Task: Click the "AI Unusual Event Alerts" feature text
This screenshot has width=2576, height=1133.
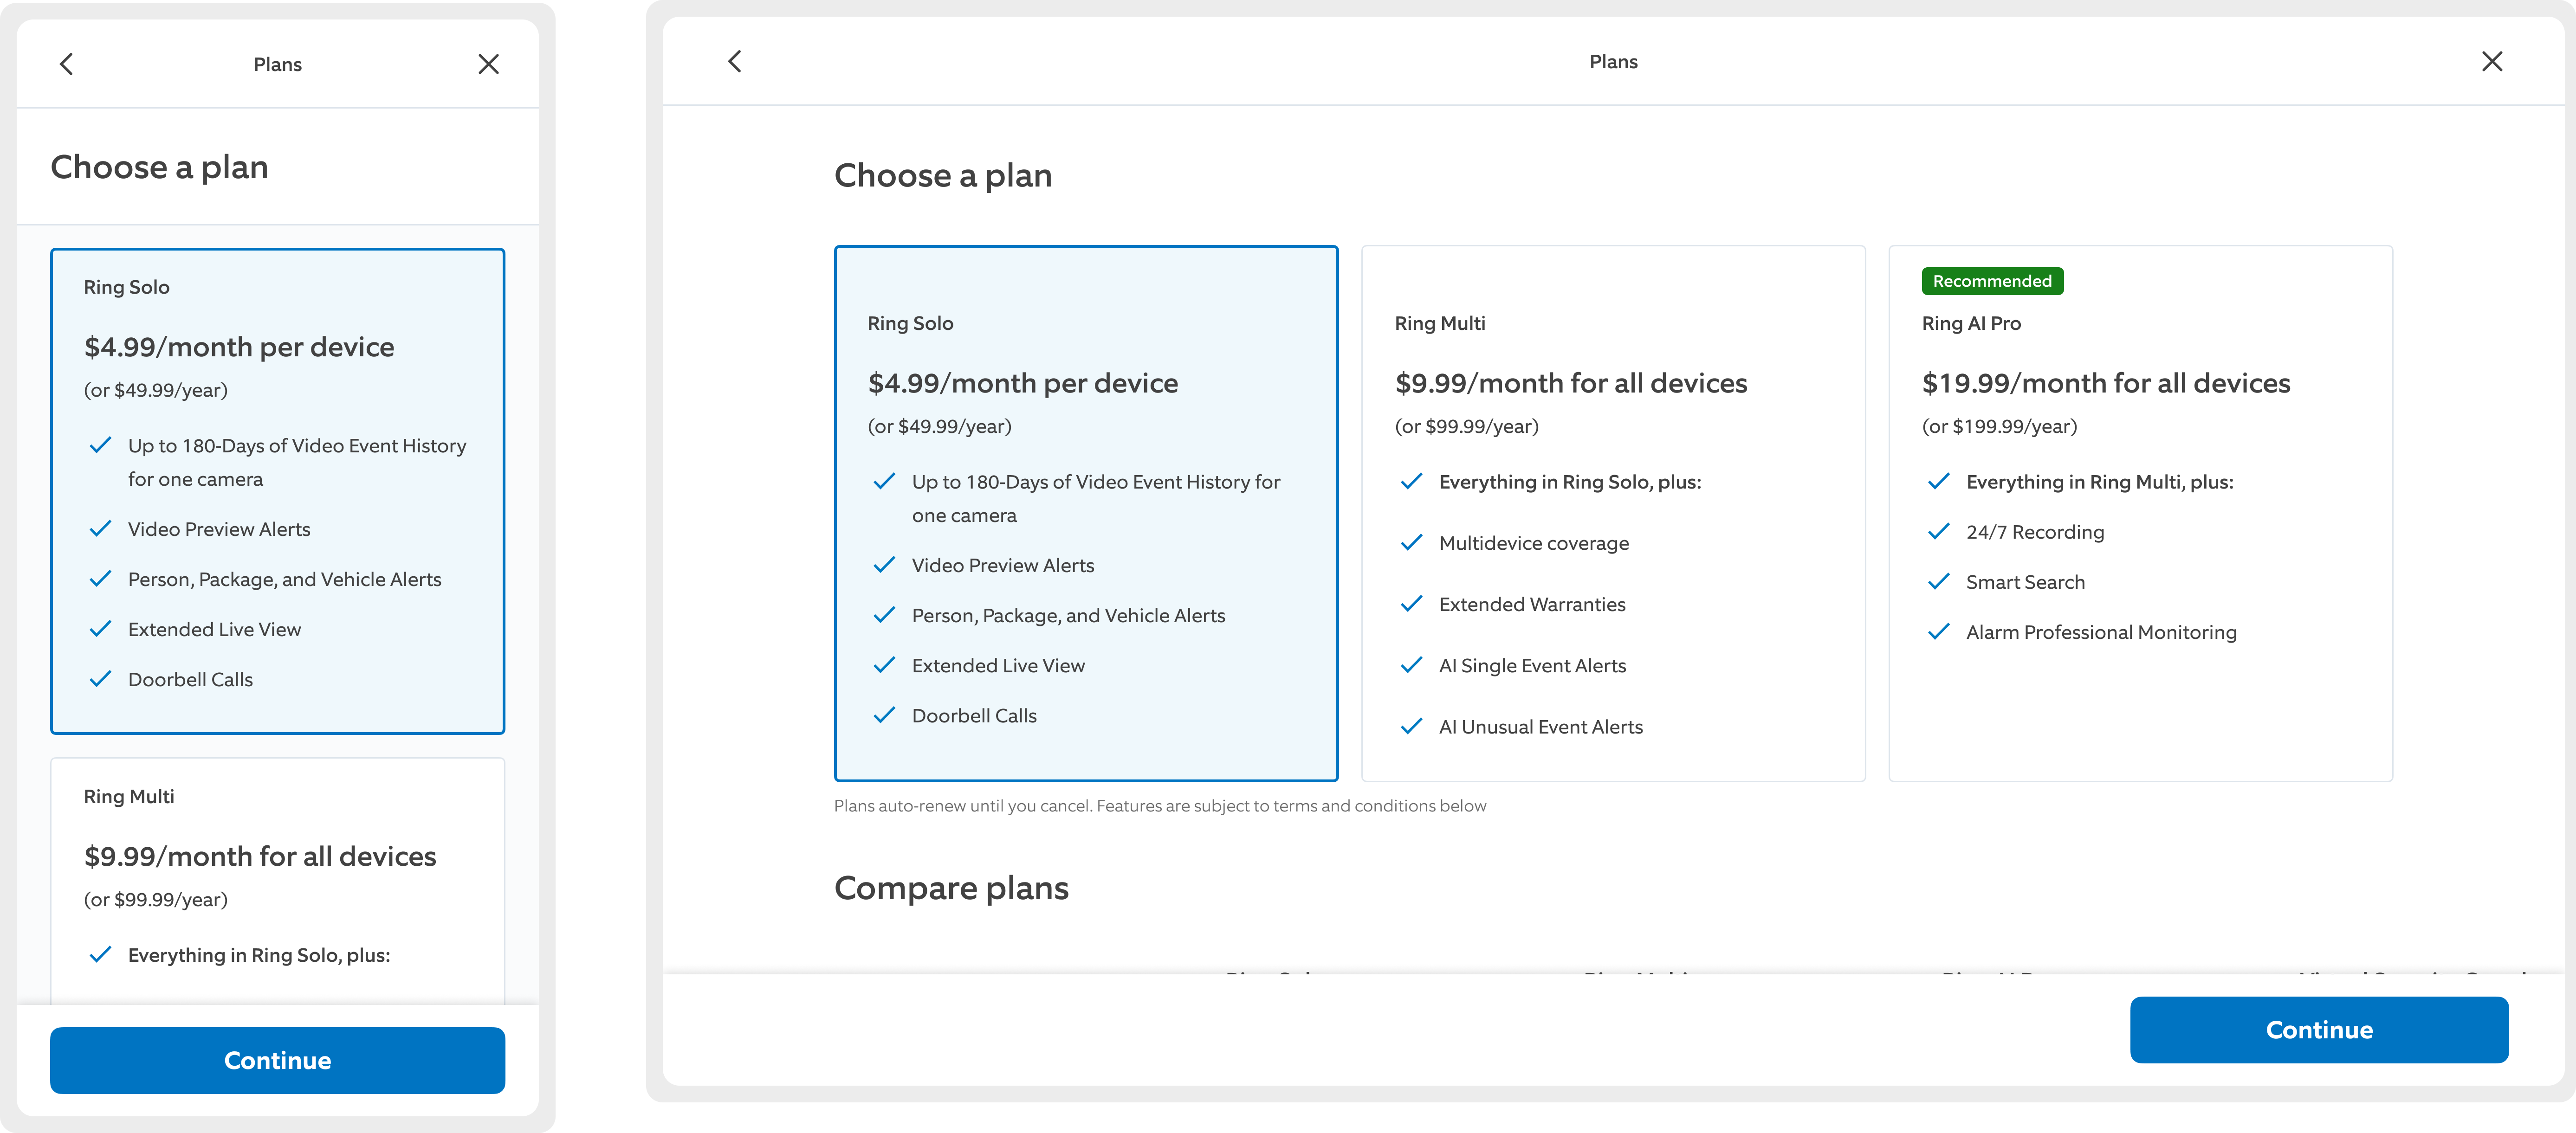Action: coord(1541,727)
